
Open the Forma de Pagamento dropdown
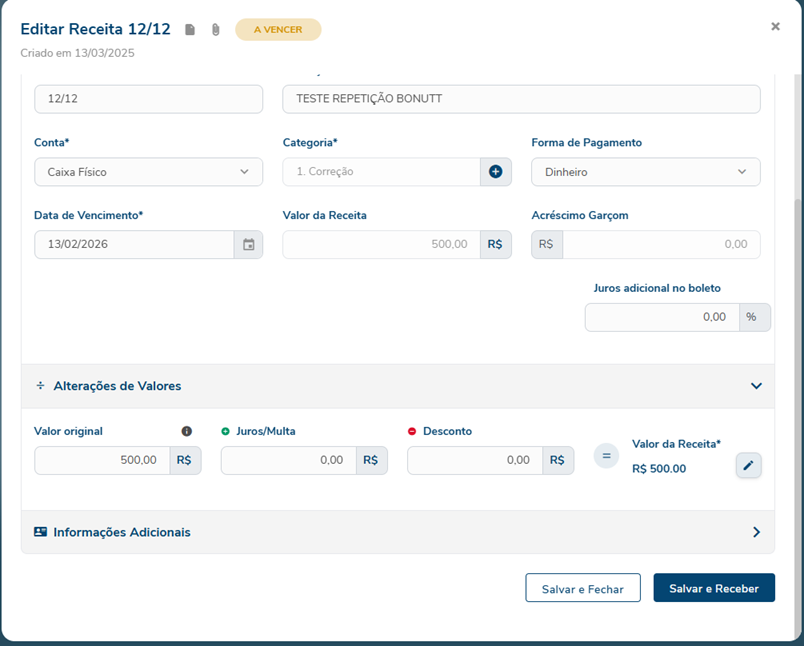click(645, 172)
